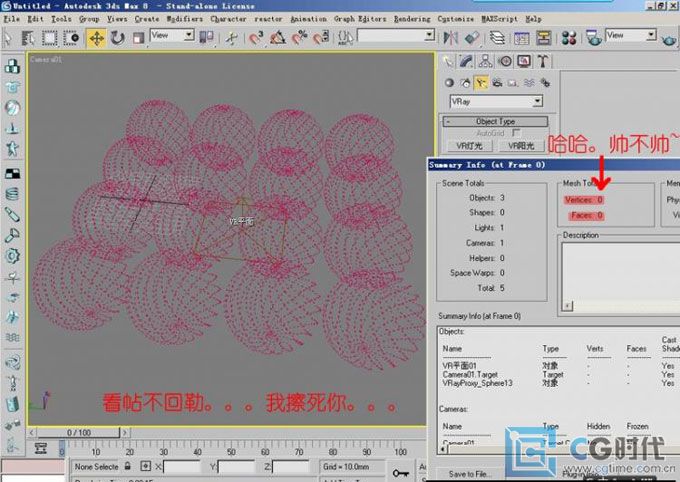Step time slider forward with right arrow
680x482 pixels.
125,433
